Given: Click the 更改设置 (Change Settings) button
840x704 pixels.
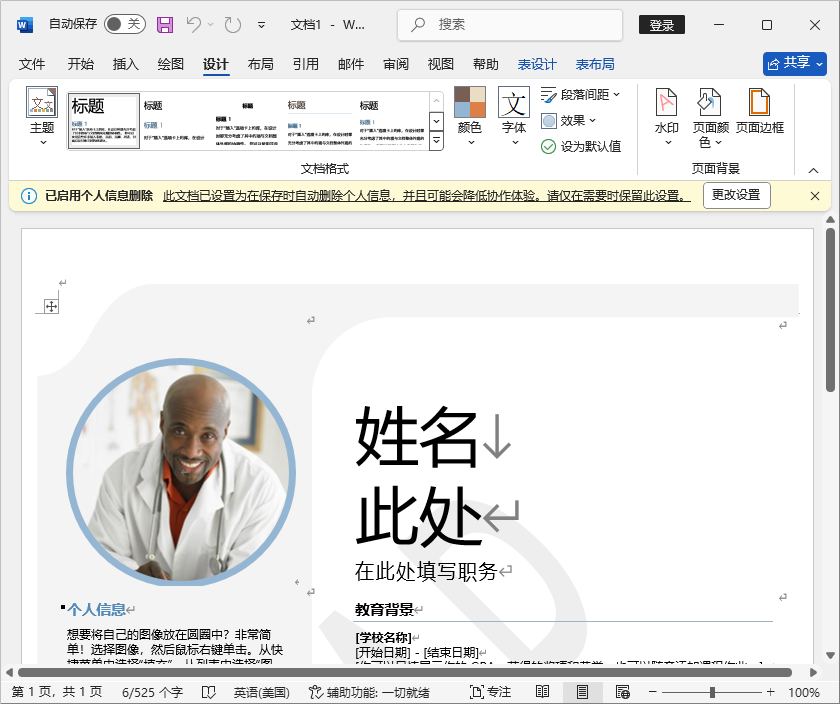Looking at the screenshot, I should coord(736,195).
